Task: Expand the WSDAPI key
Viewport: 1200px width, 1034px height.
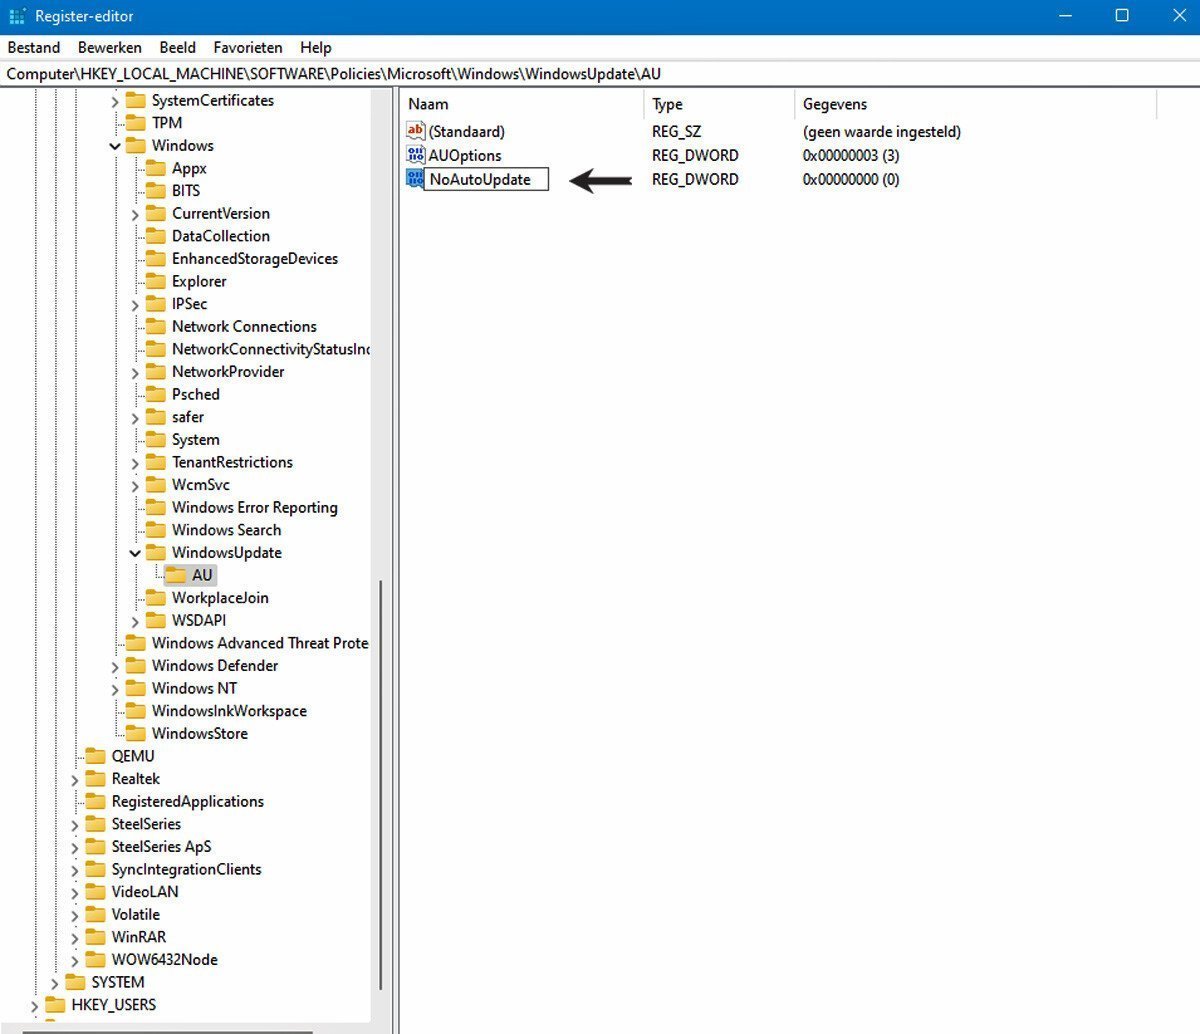Action: (x=135, y=621)
